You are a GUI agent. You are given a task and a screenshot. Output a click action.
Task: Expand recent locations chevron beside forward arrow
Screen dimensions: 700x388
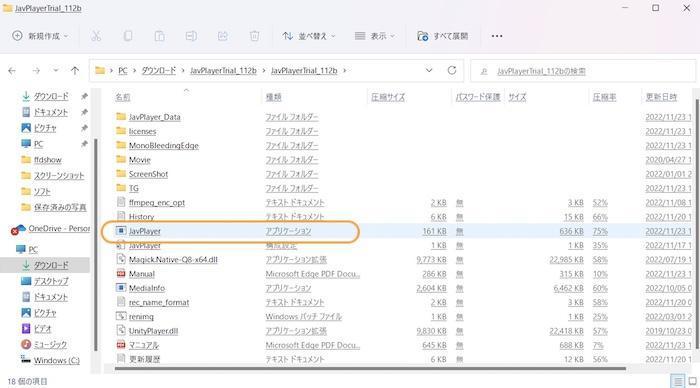tap(55, 71)
